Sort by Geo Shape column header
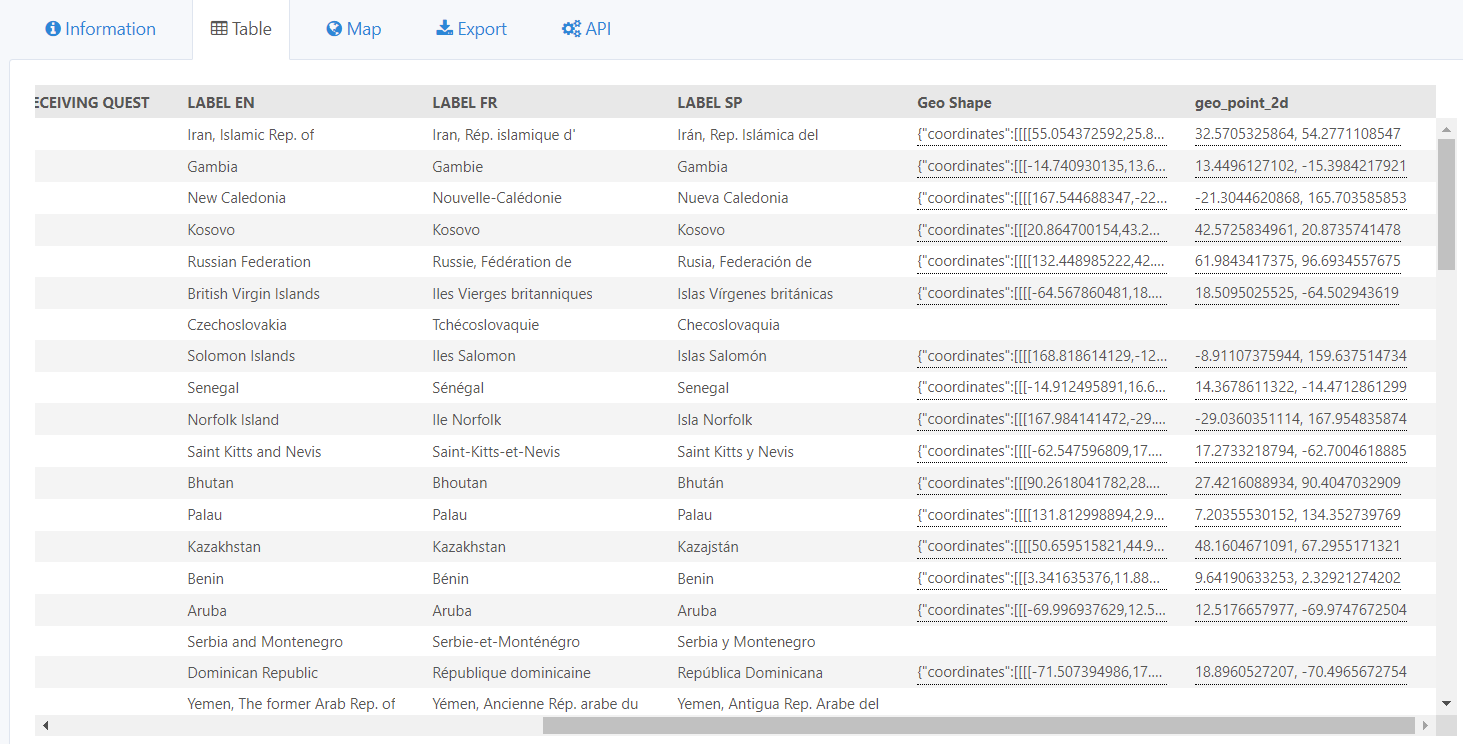This screenshot has height=744, width=1463. coord(954,102)
